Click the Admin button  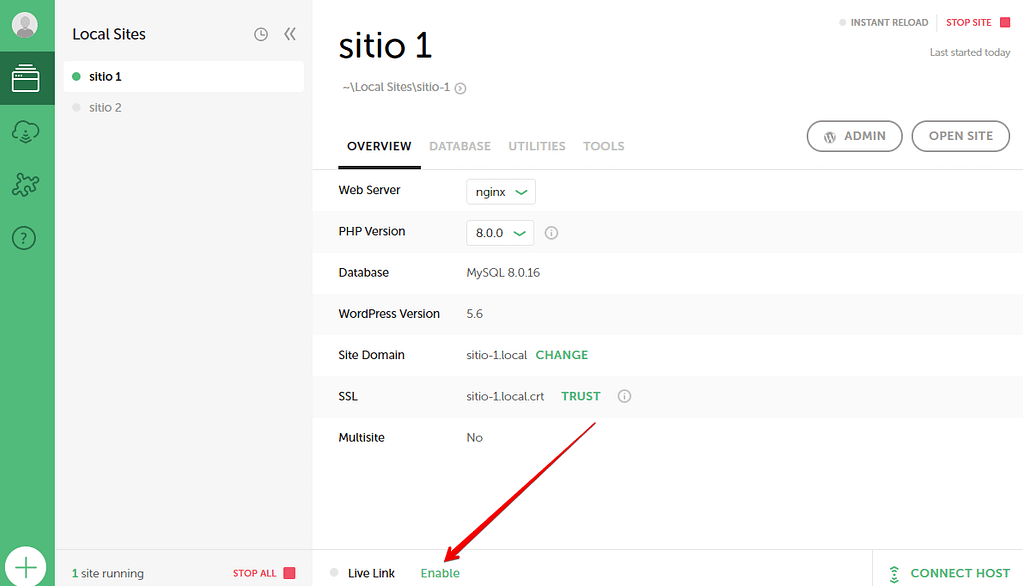855,136
